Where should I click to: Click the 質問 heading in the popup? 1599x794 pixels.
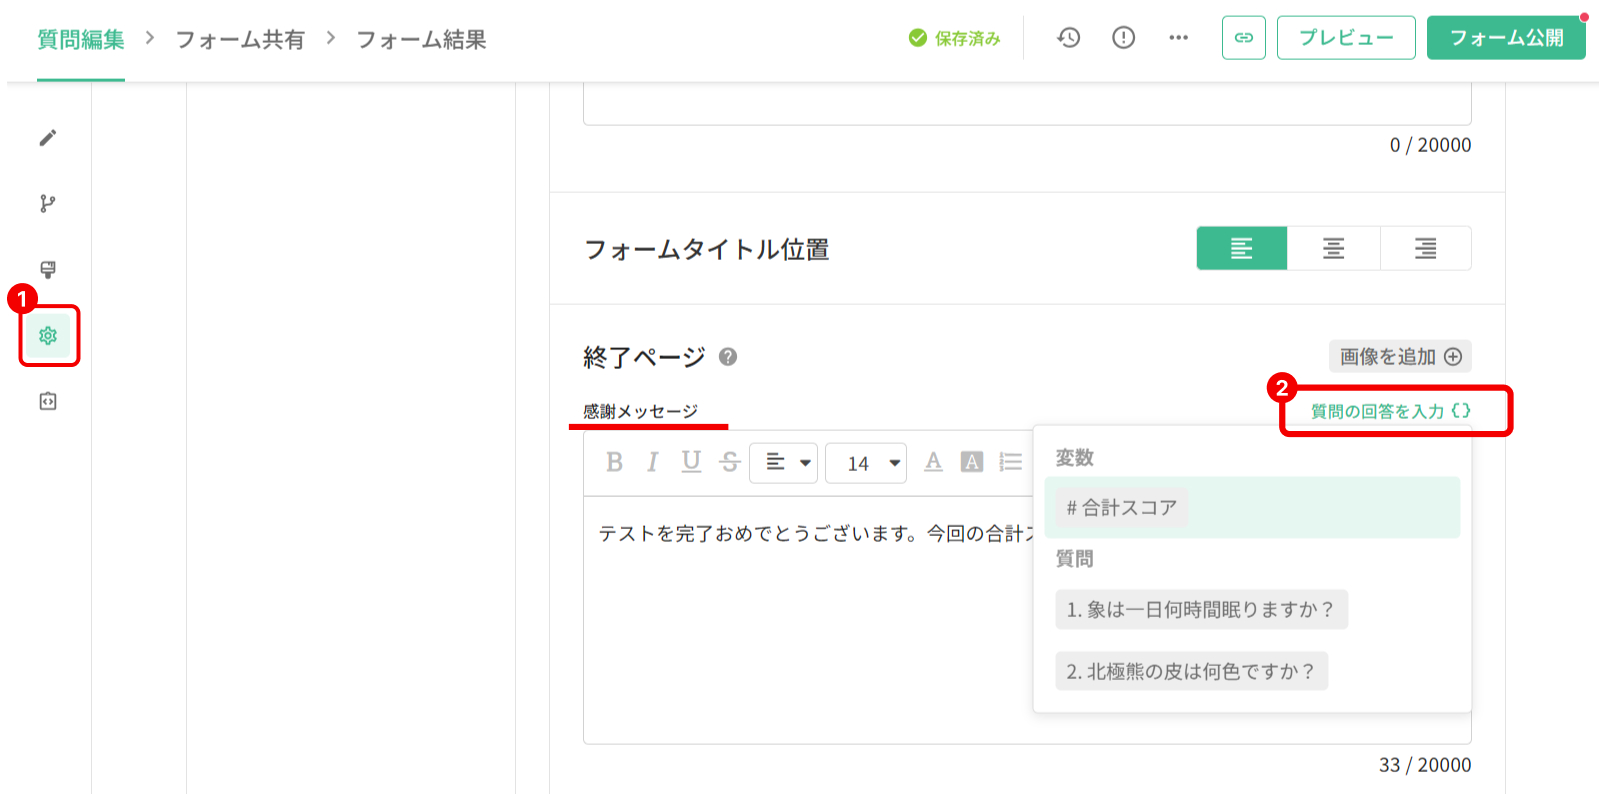[x=1075, y=559]
